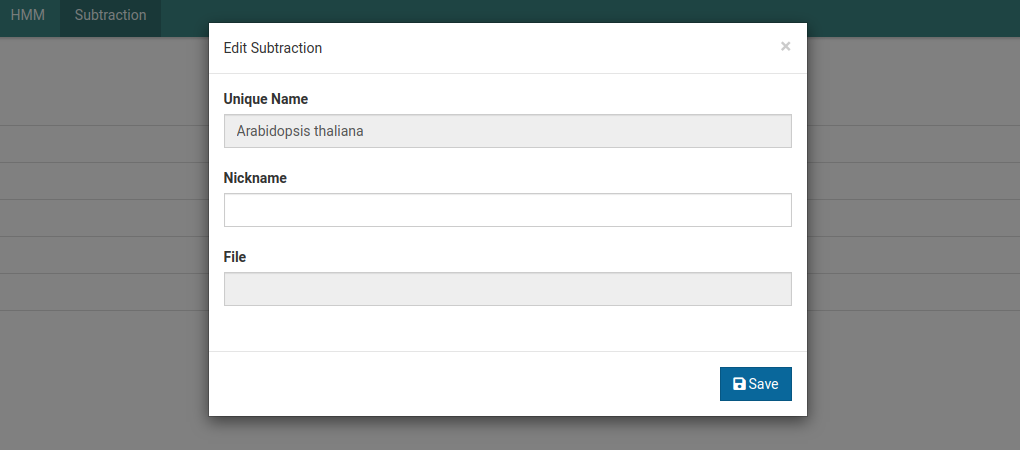
Task: Click the Arabidopsis thaliana text
Action: [x=299, y=131]
